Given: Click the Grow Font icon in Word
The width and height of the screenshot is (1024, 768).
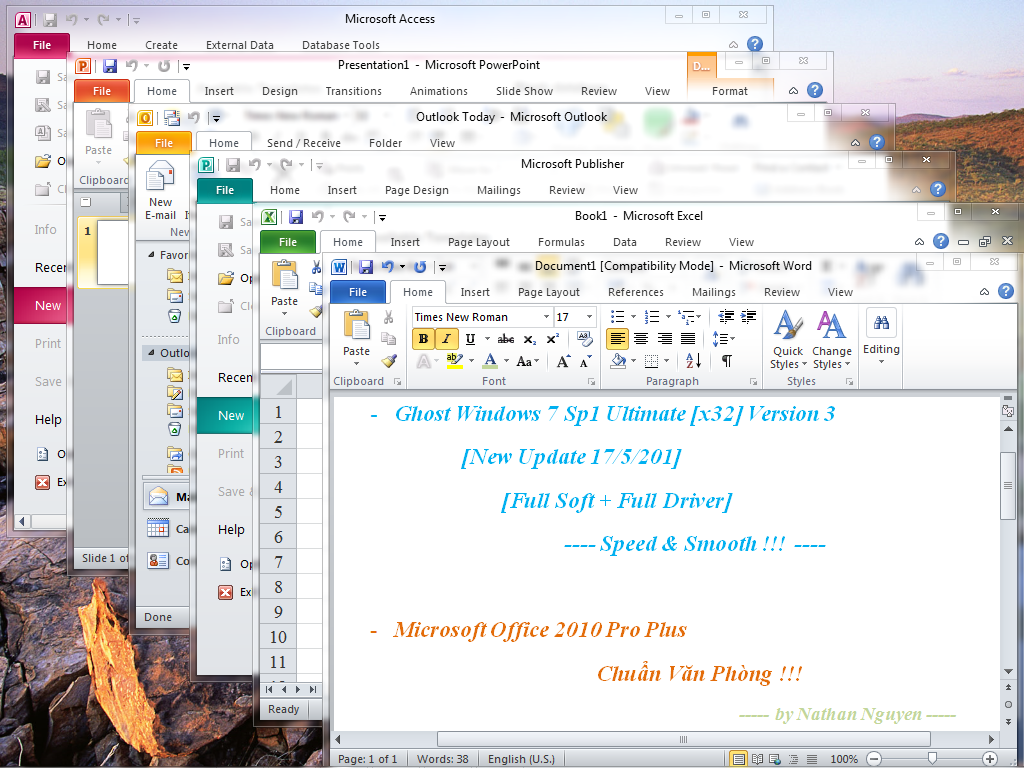Looking at the screenshot, I should 563,361.
